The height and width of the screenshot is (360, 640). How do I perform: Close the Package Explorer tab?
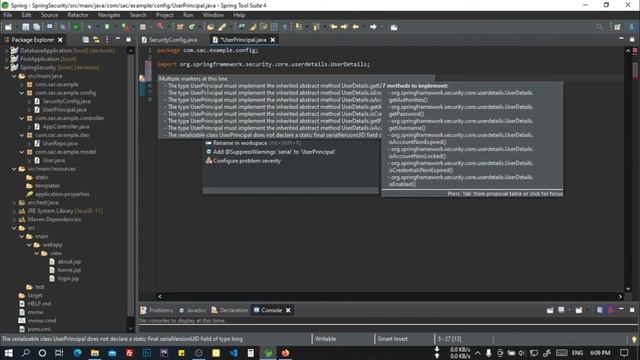pos(60,40)
